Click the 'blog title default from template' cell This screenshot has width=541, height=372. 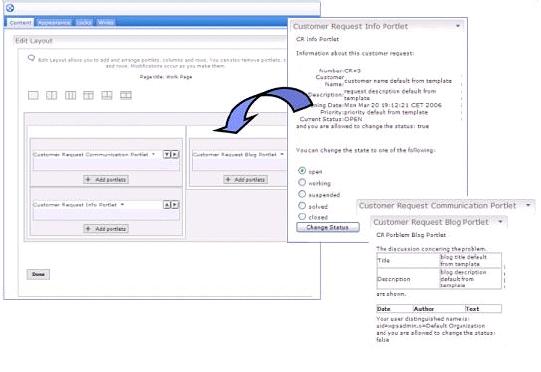(x=470, y=261)
